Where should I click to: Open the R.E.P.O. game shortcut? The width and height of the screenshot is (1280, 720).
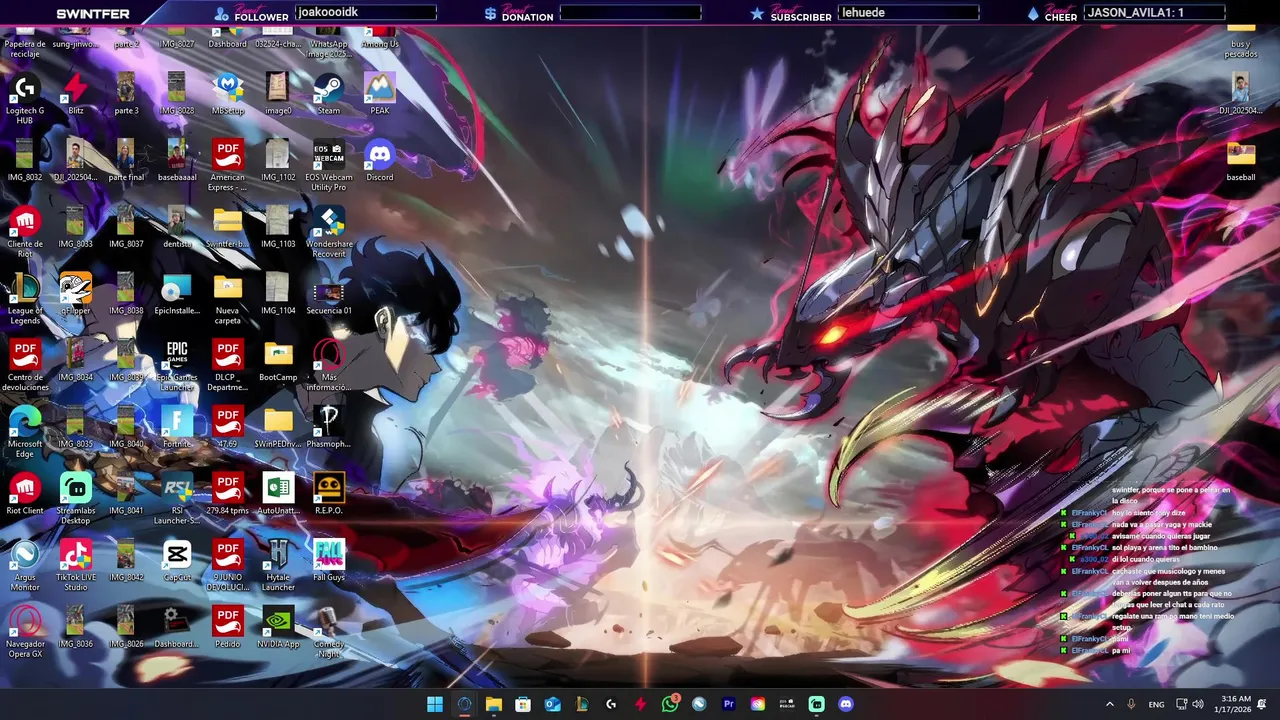coord(329,494)
